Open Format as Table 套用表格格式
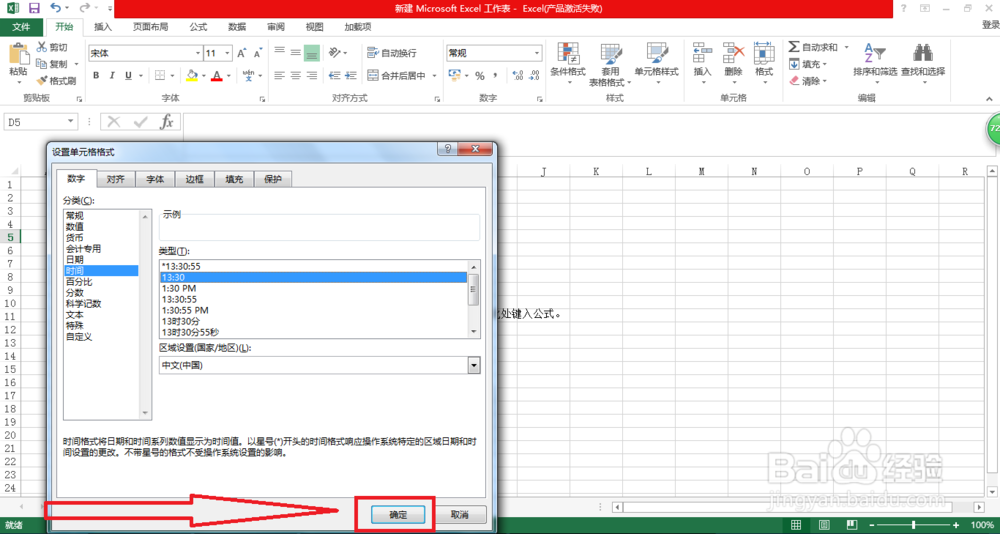Viewport: 1000px width, 534px height. (610, 63)
